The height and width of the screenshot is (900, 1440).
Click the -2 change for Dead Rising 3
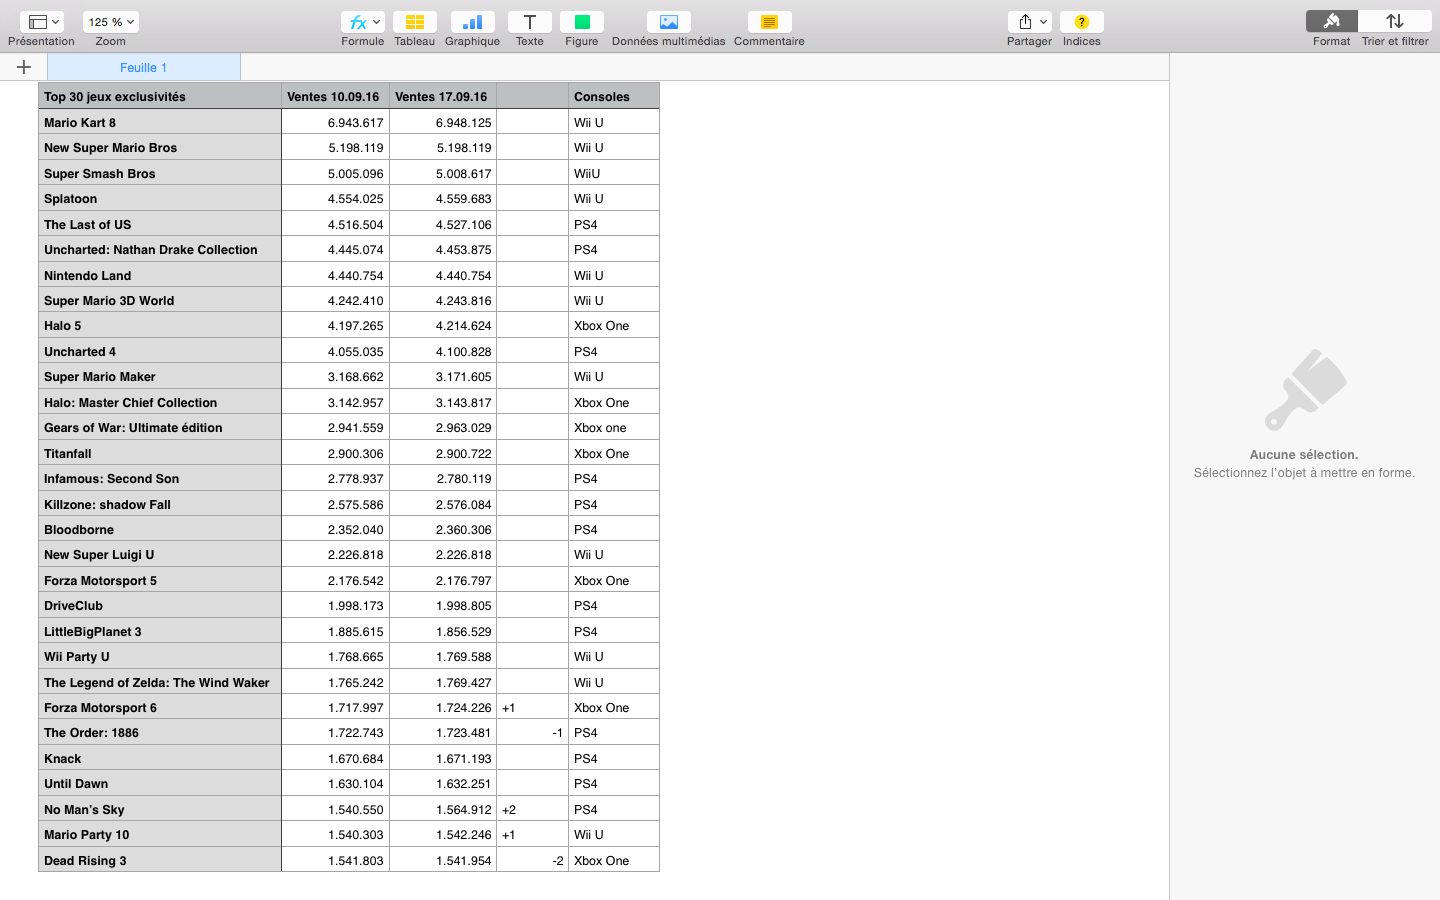(x=532, y=860)
